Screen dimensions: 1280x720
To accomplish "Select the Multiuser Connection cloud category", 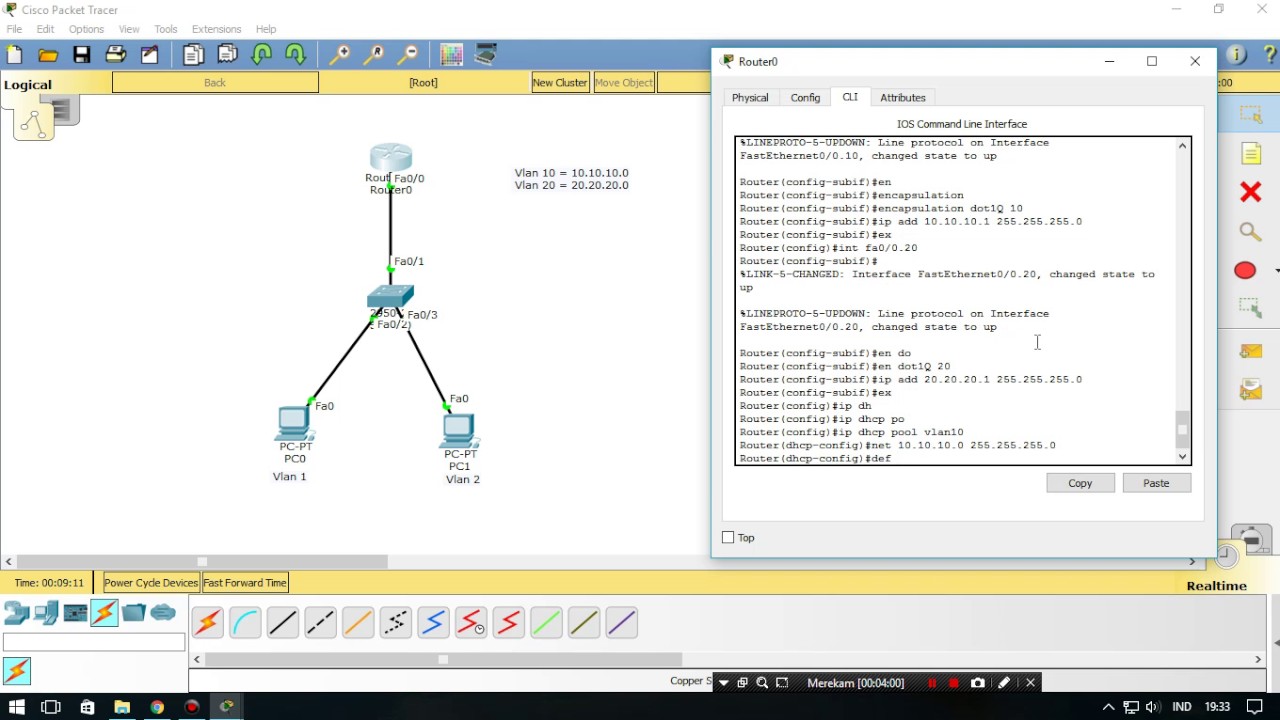I will pos(163,613).
